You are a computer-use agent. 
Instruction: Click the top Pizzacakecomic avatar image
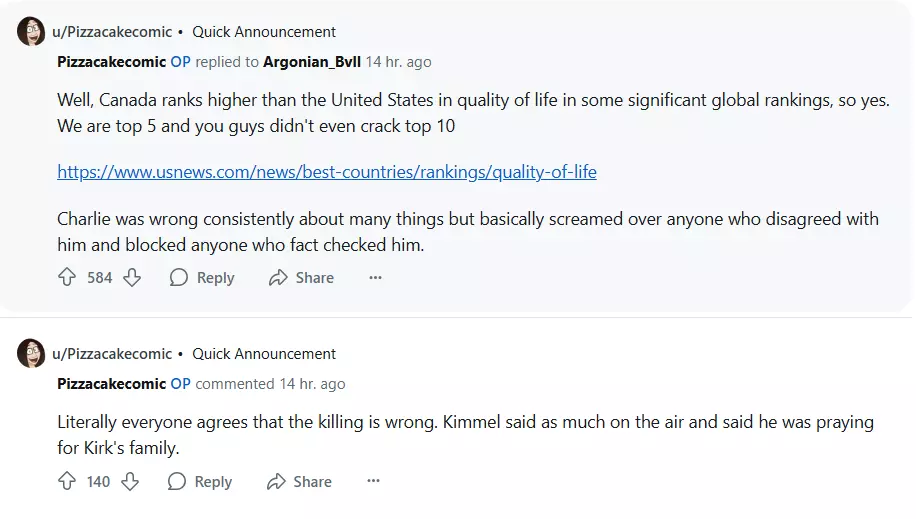click(x=31, y=32)
